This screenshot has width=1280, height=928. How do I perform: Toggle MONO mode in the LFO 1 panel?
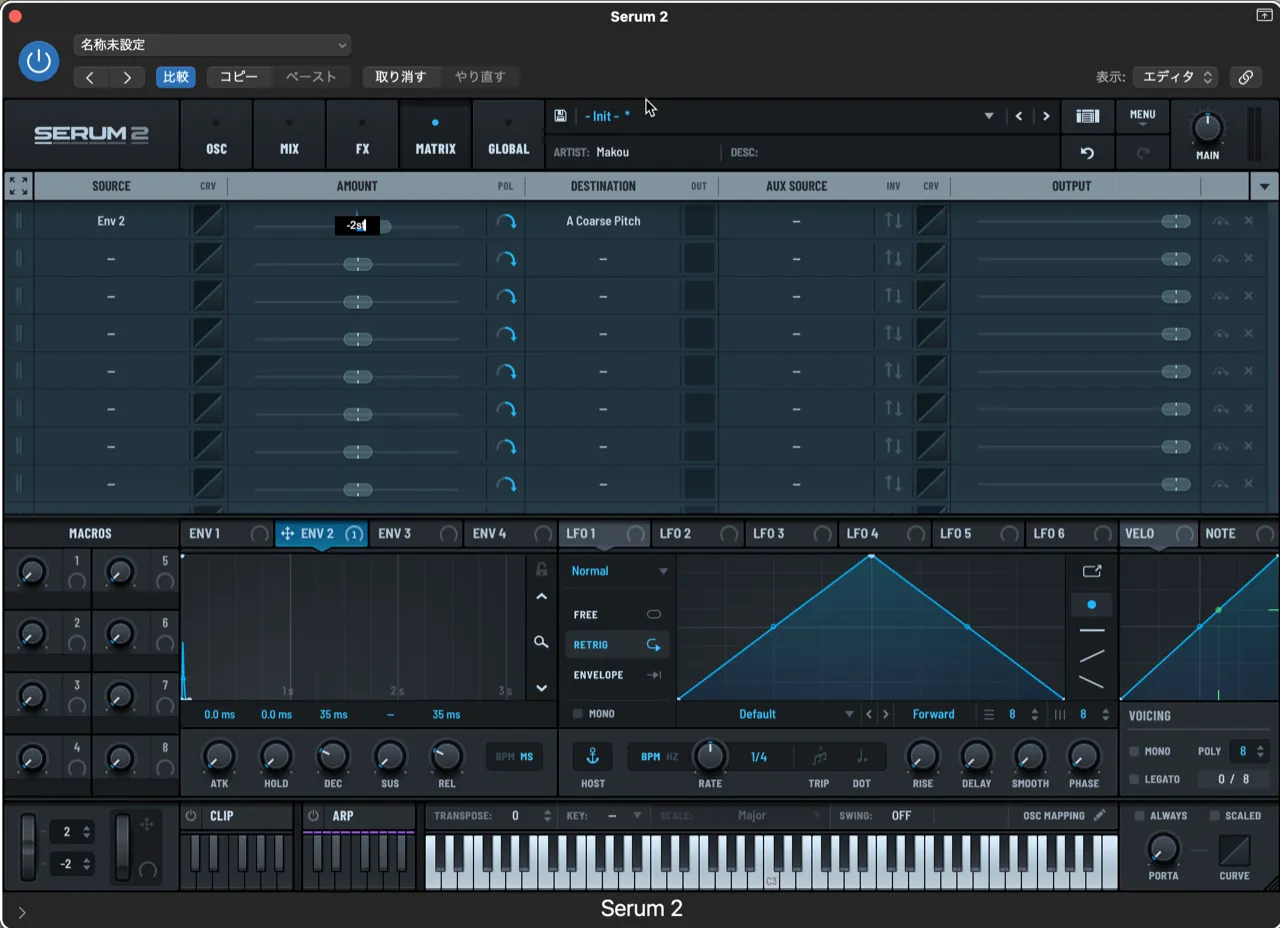pos(578,714)
